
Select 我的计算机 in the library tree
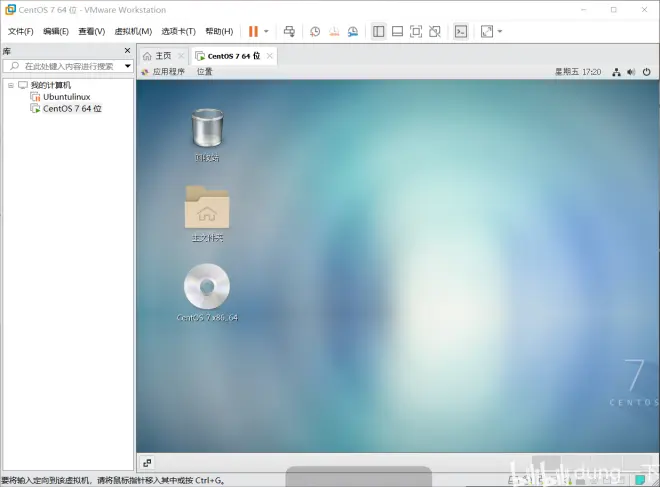click(x=51, y=85)
